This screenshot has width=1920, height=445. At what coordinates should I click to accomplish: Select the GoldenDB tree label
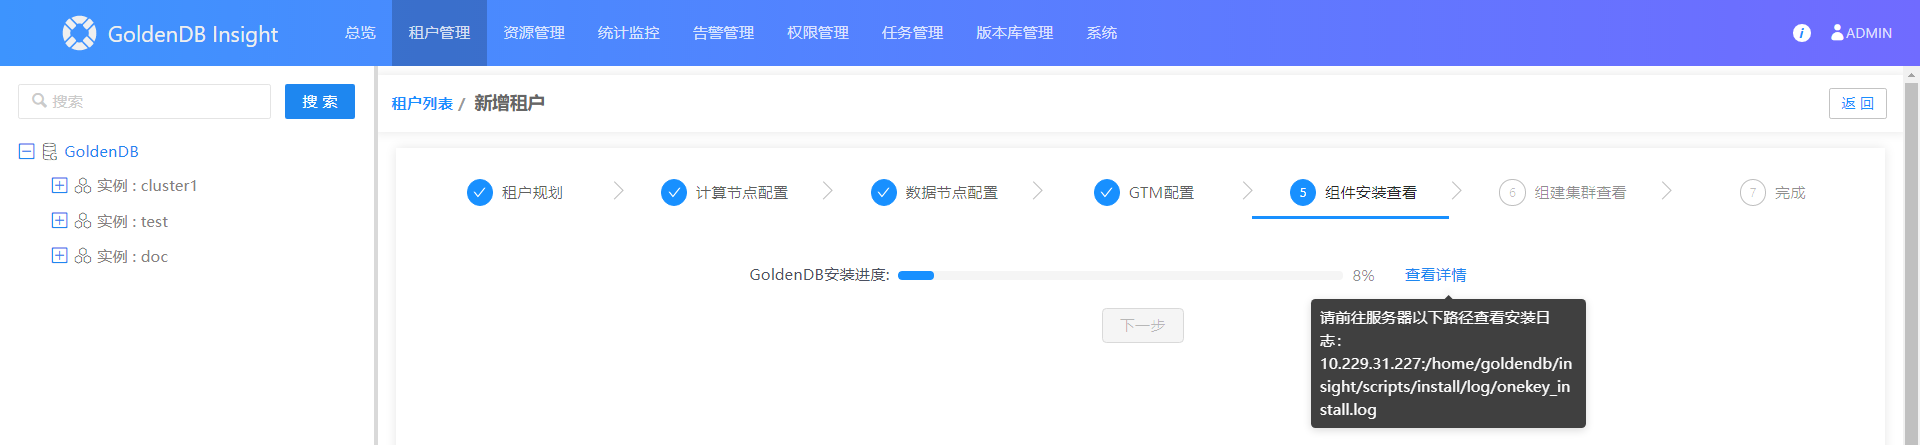point(101,152)
